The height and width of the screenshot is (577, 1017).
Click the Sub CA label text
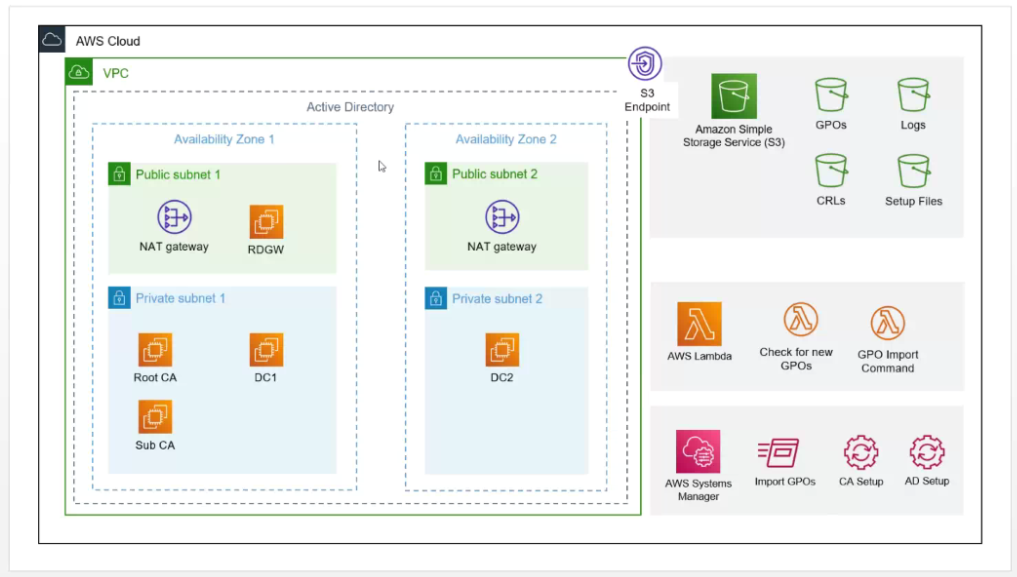(155, 445)
